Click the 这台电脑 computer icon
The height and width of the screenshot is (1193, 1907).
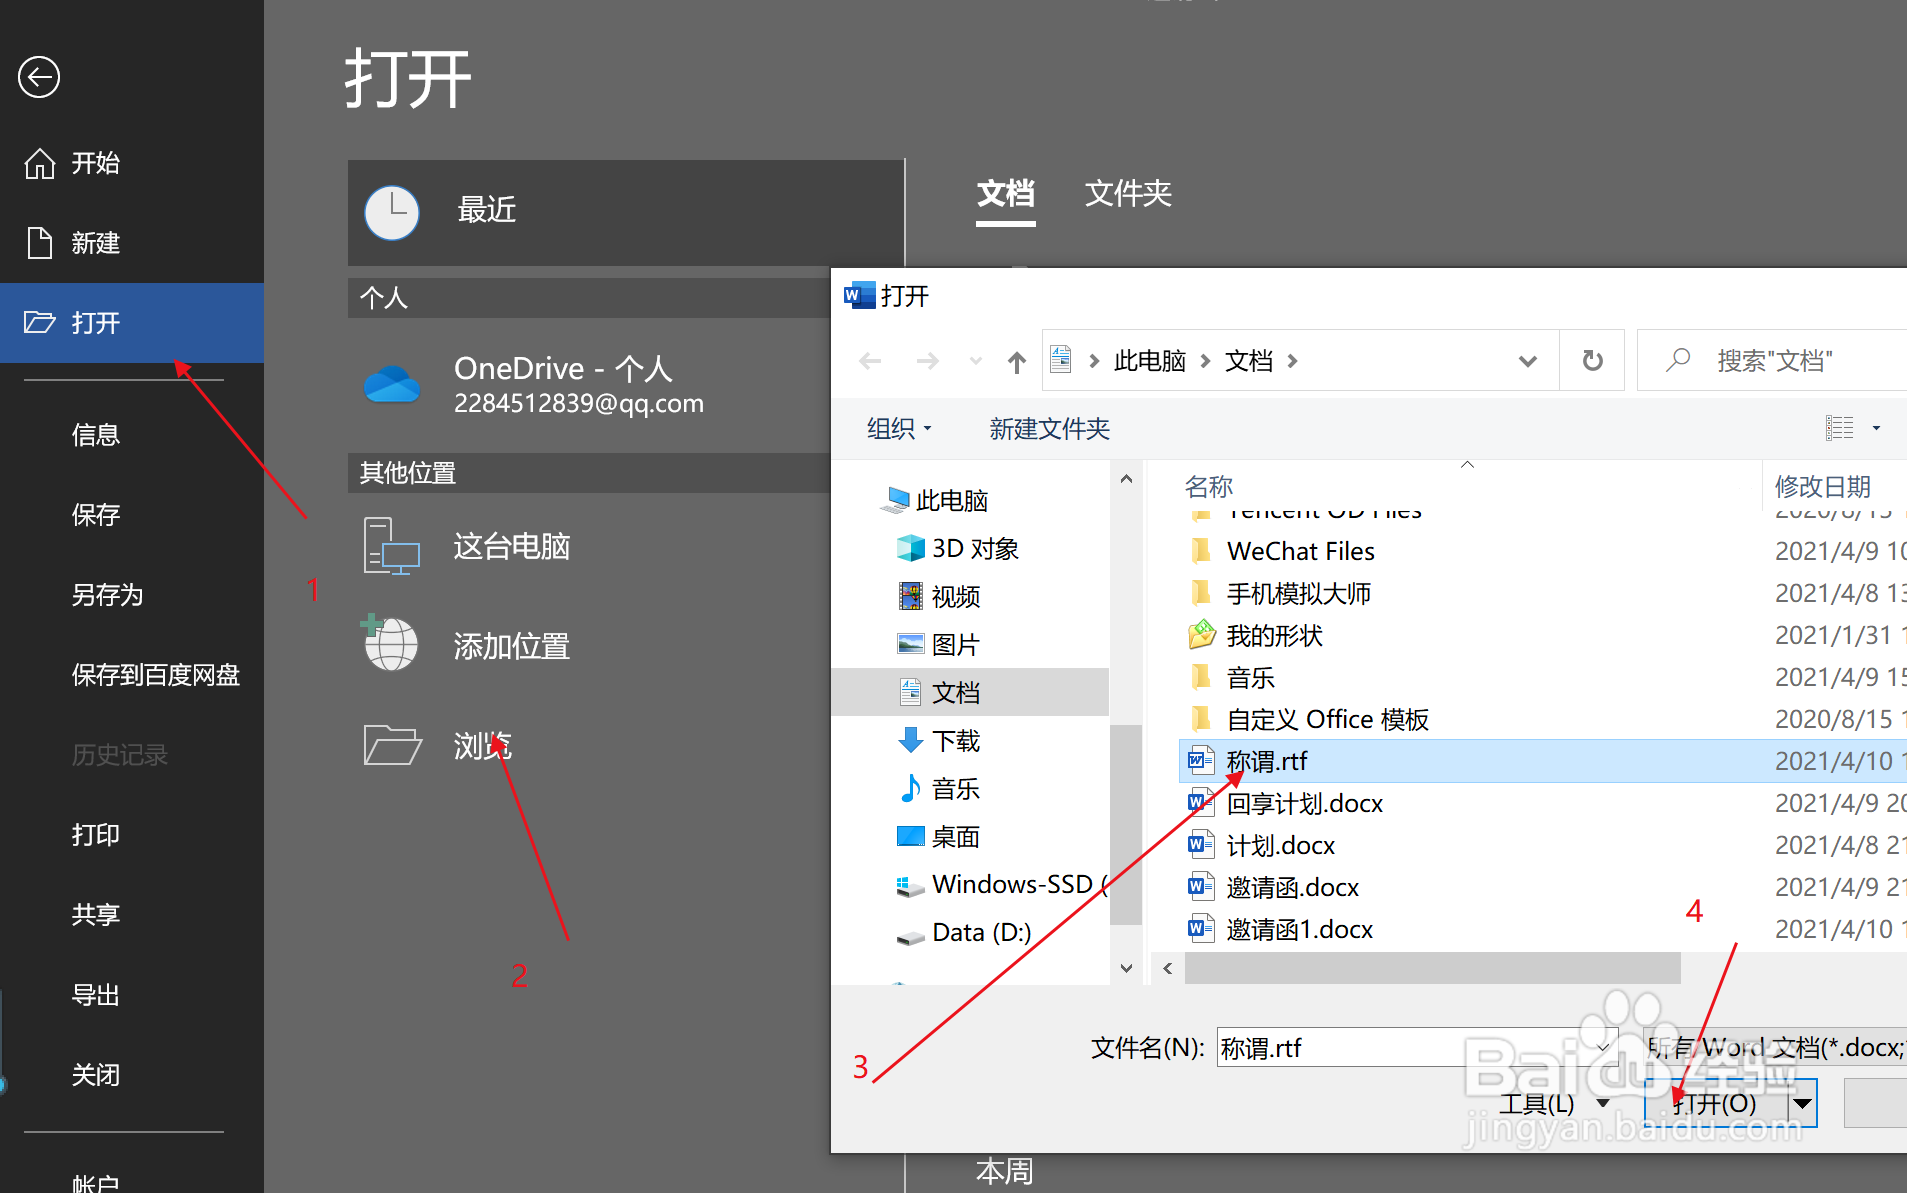click(x=392, y=546)
